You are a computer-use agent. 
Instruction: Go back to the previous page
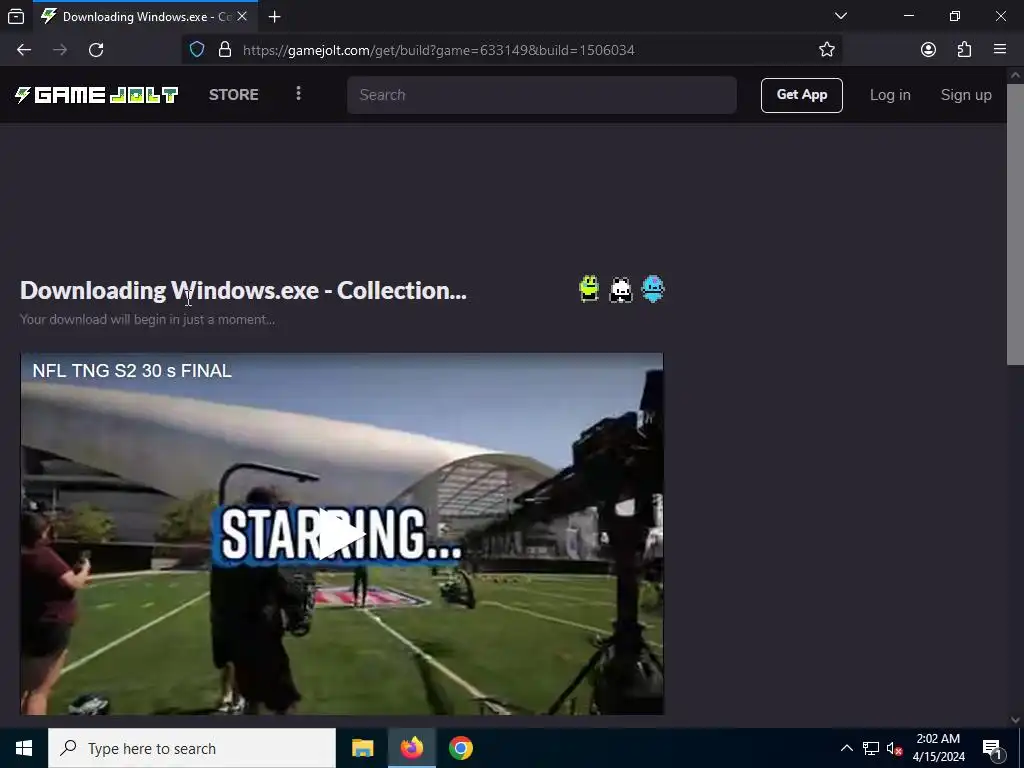coord(24,50)
